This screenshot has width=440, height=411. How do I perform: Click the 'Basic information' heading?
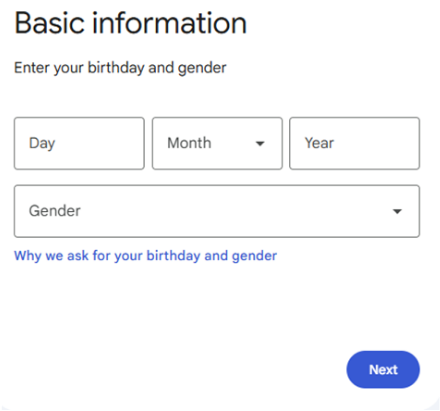(x=131, y=23)
